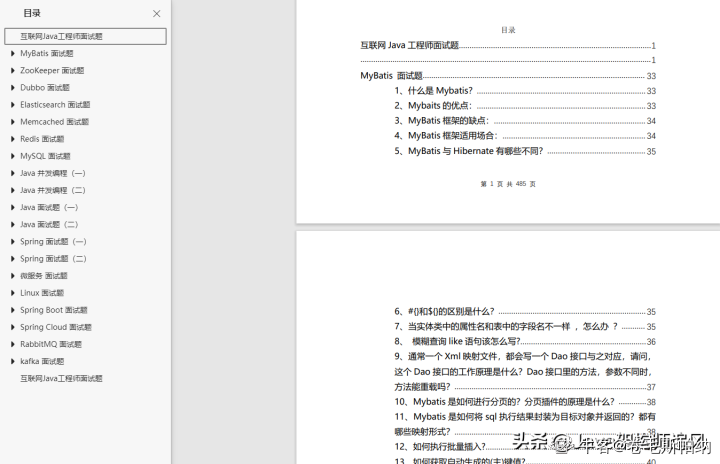Go to kafka 面试题 chapter
This screenshot has width=720, height=464.
click(42, 362)
